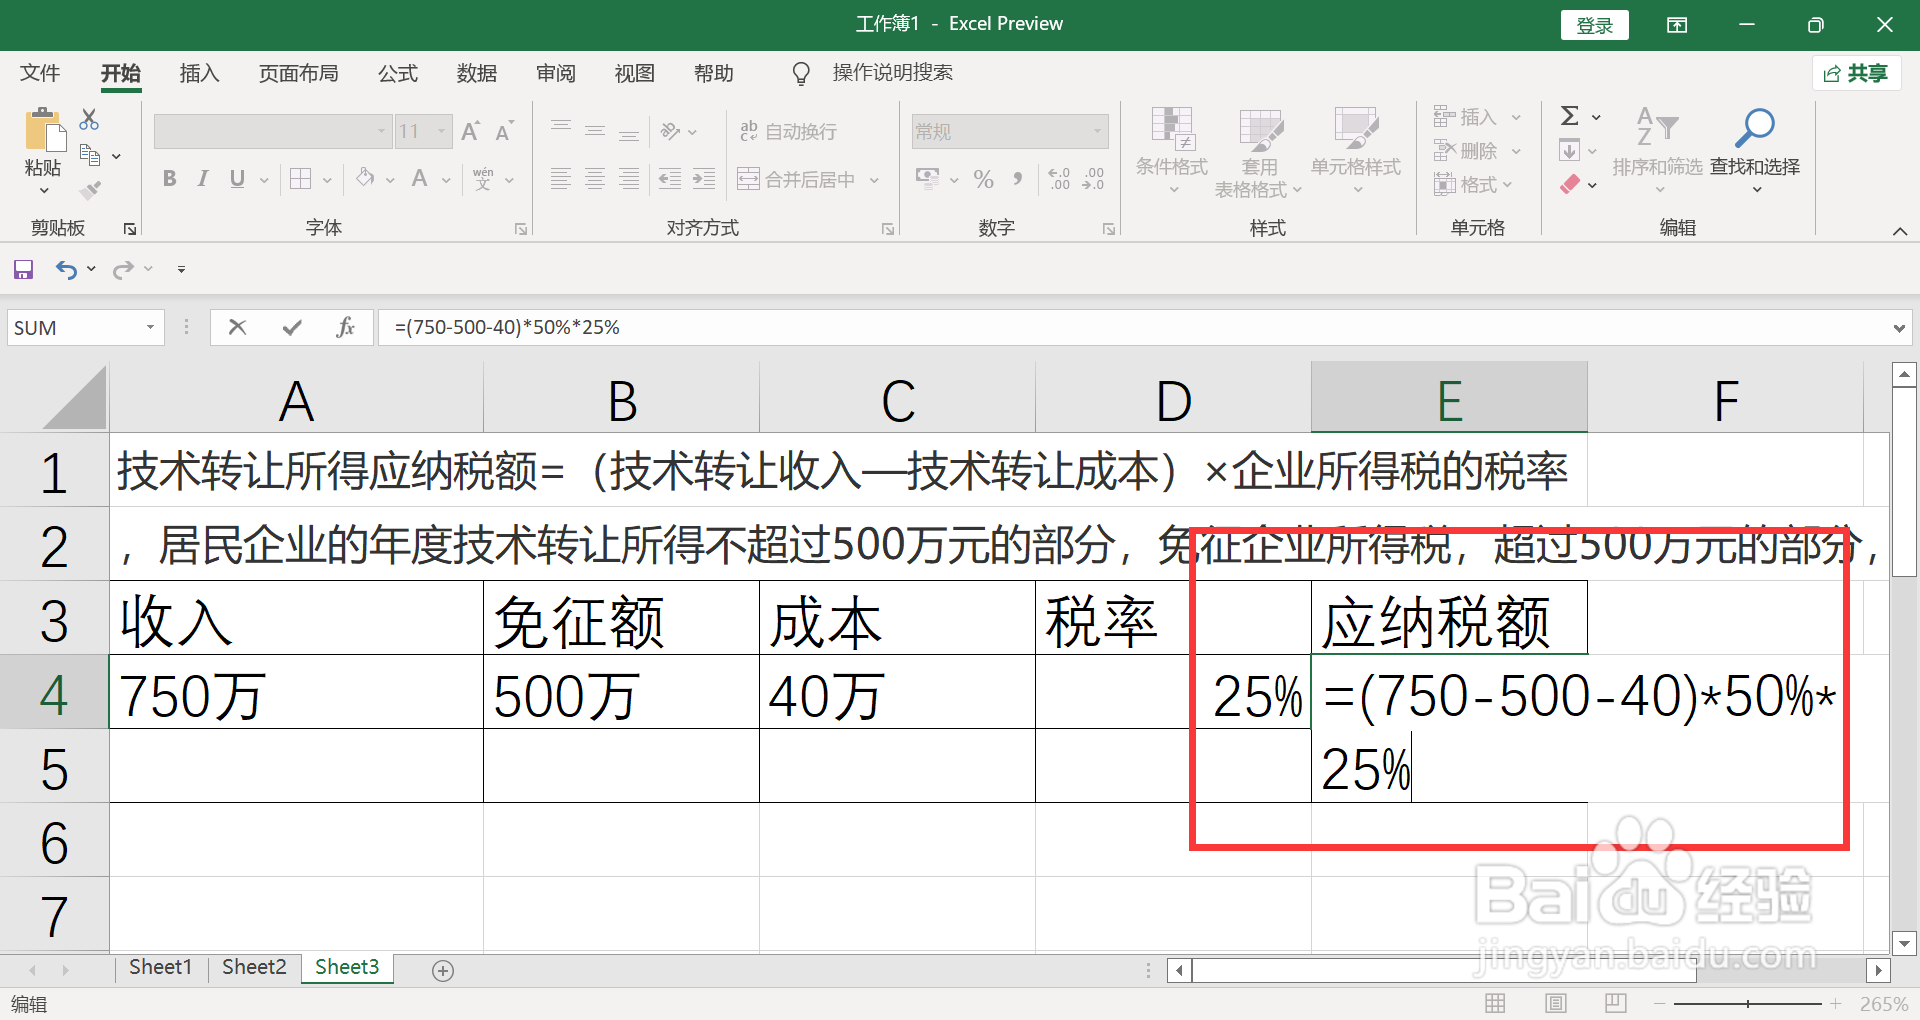The image size is (1920, 1020).
Task: Switch to the Sheet2 worksheet tab
Action: (253, 966)
